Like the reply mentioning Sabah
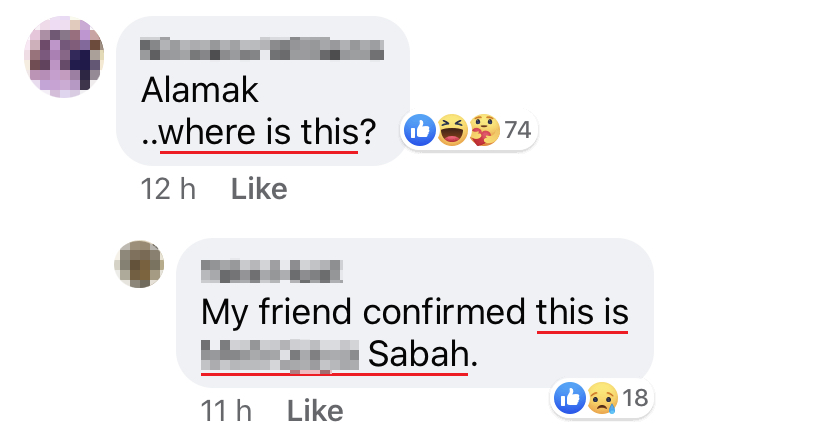 coord(315,410)
